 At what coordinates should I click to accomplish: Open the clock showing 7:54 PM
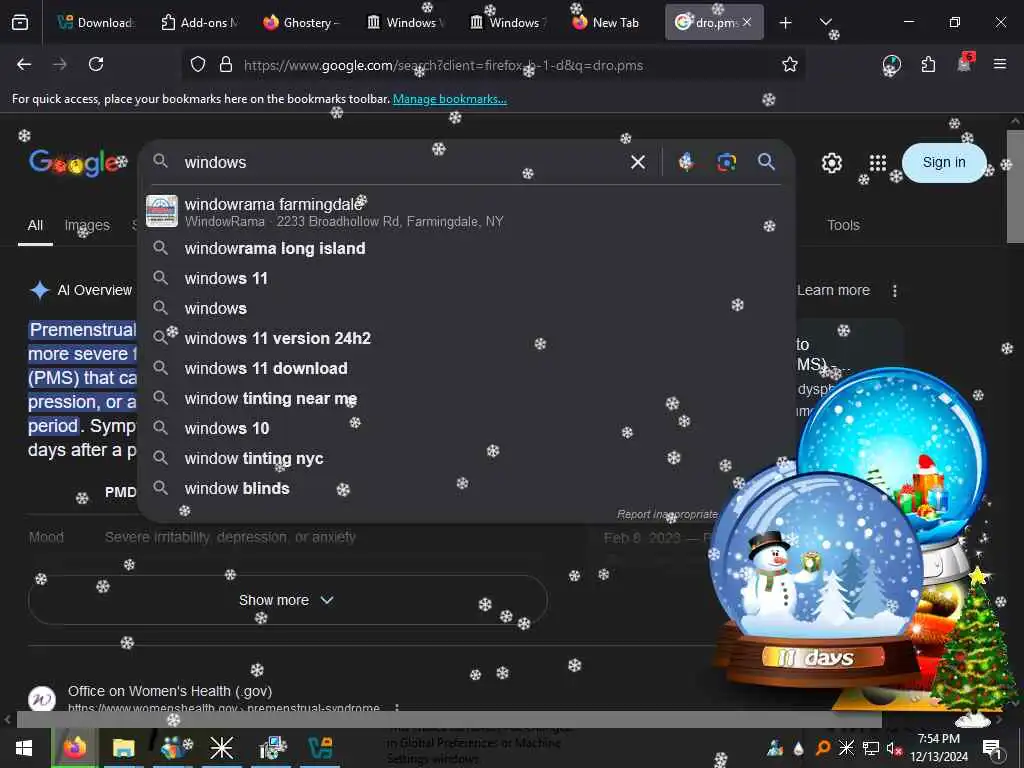tap(938, 748)
